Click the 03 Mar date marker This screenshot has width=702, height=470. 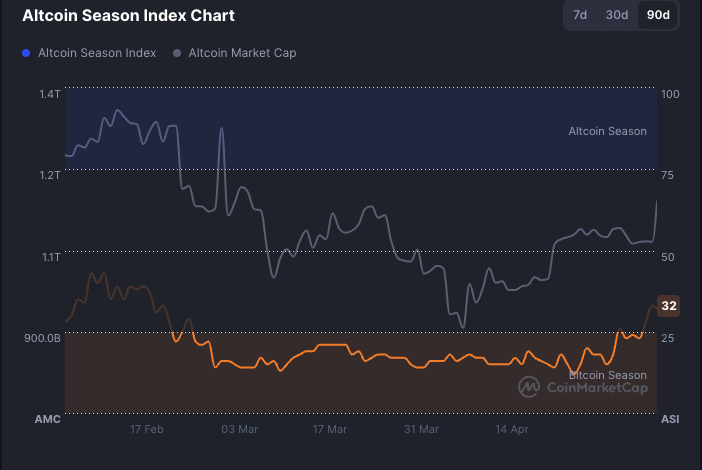click(x=240, y=429)
